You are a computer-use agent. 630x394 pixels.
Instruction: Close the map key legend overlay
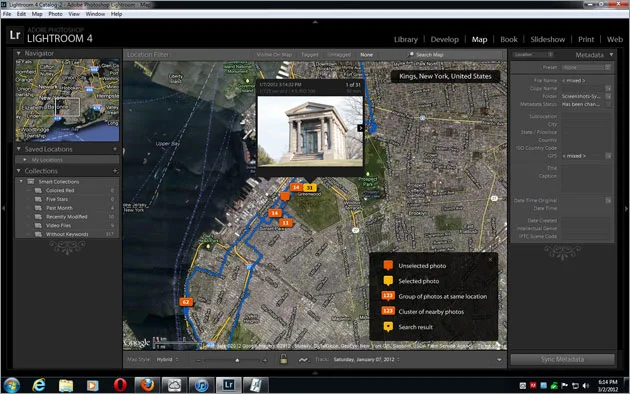click(490, 260)
